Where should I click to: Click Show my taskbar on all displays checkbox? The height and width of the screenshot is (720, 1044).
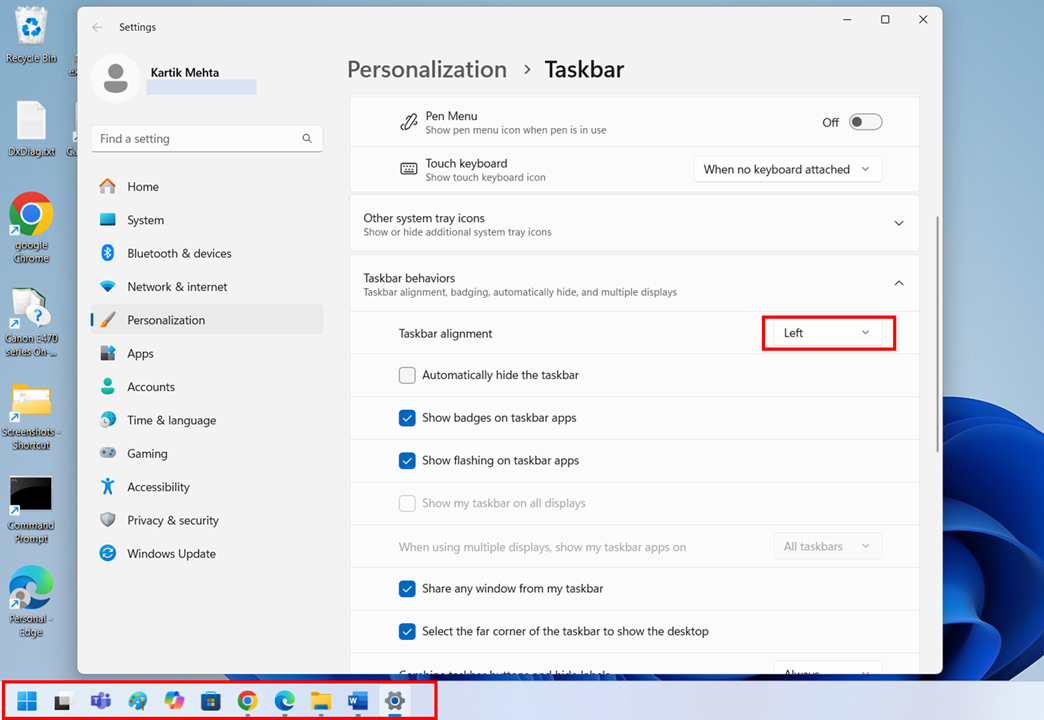click(407, 503)
